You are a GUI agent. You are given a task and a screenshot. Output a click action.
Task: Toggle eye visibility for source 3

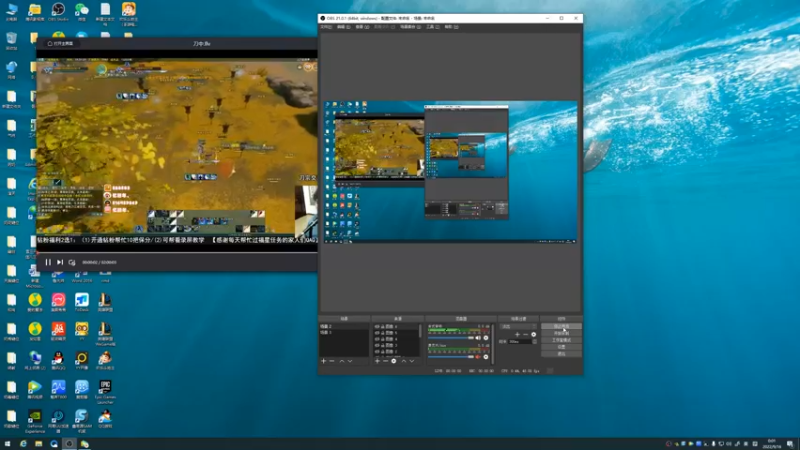click(377, 345)
